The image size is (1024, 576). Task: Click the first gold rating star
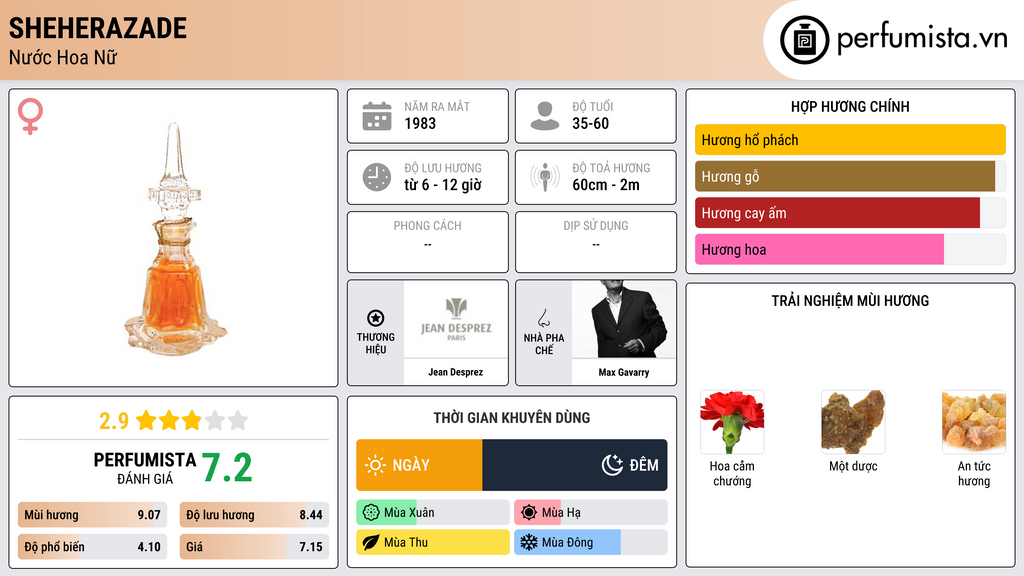pyautogui.click(x=146, y=420)
